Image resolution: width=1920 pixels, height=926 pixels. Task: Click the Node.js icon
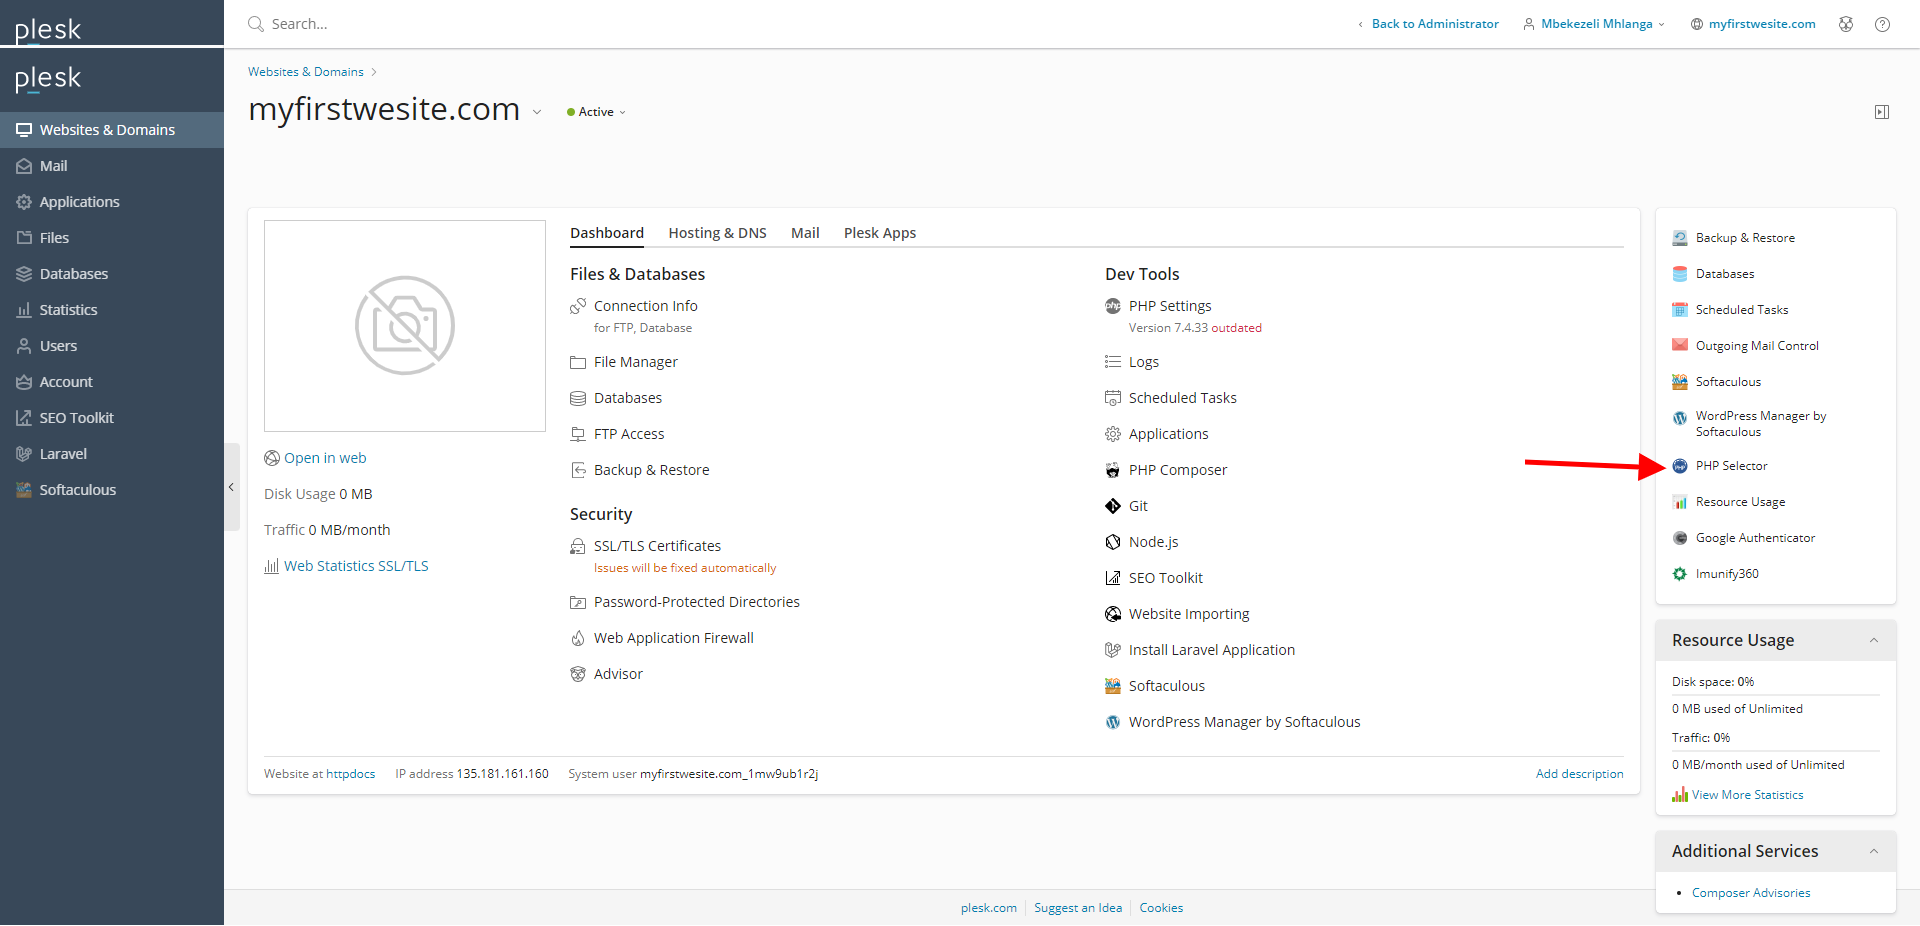point(1112,542)
